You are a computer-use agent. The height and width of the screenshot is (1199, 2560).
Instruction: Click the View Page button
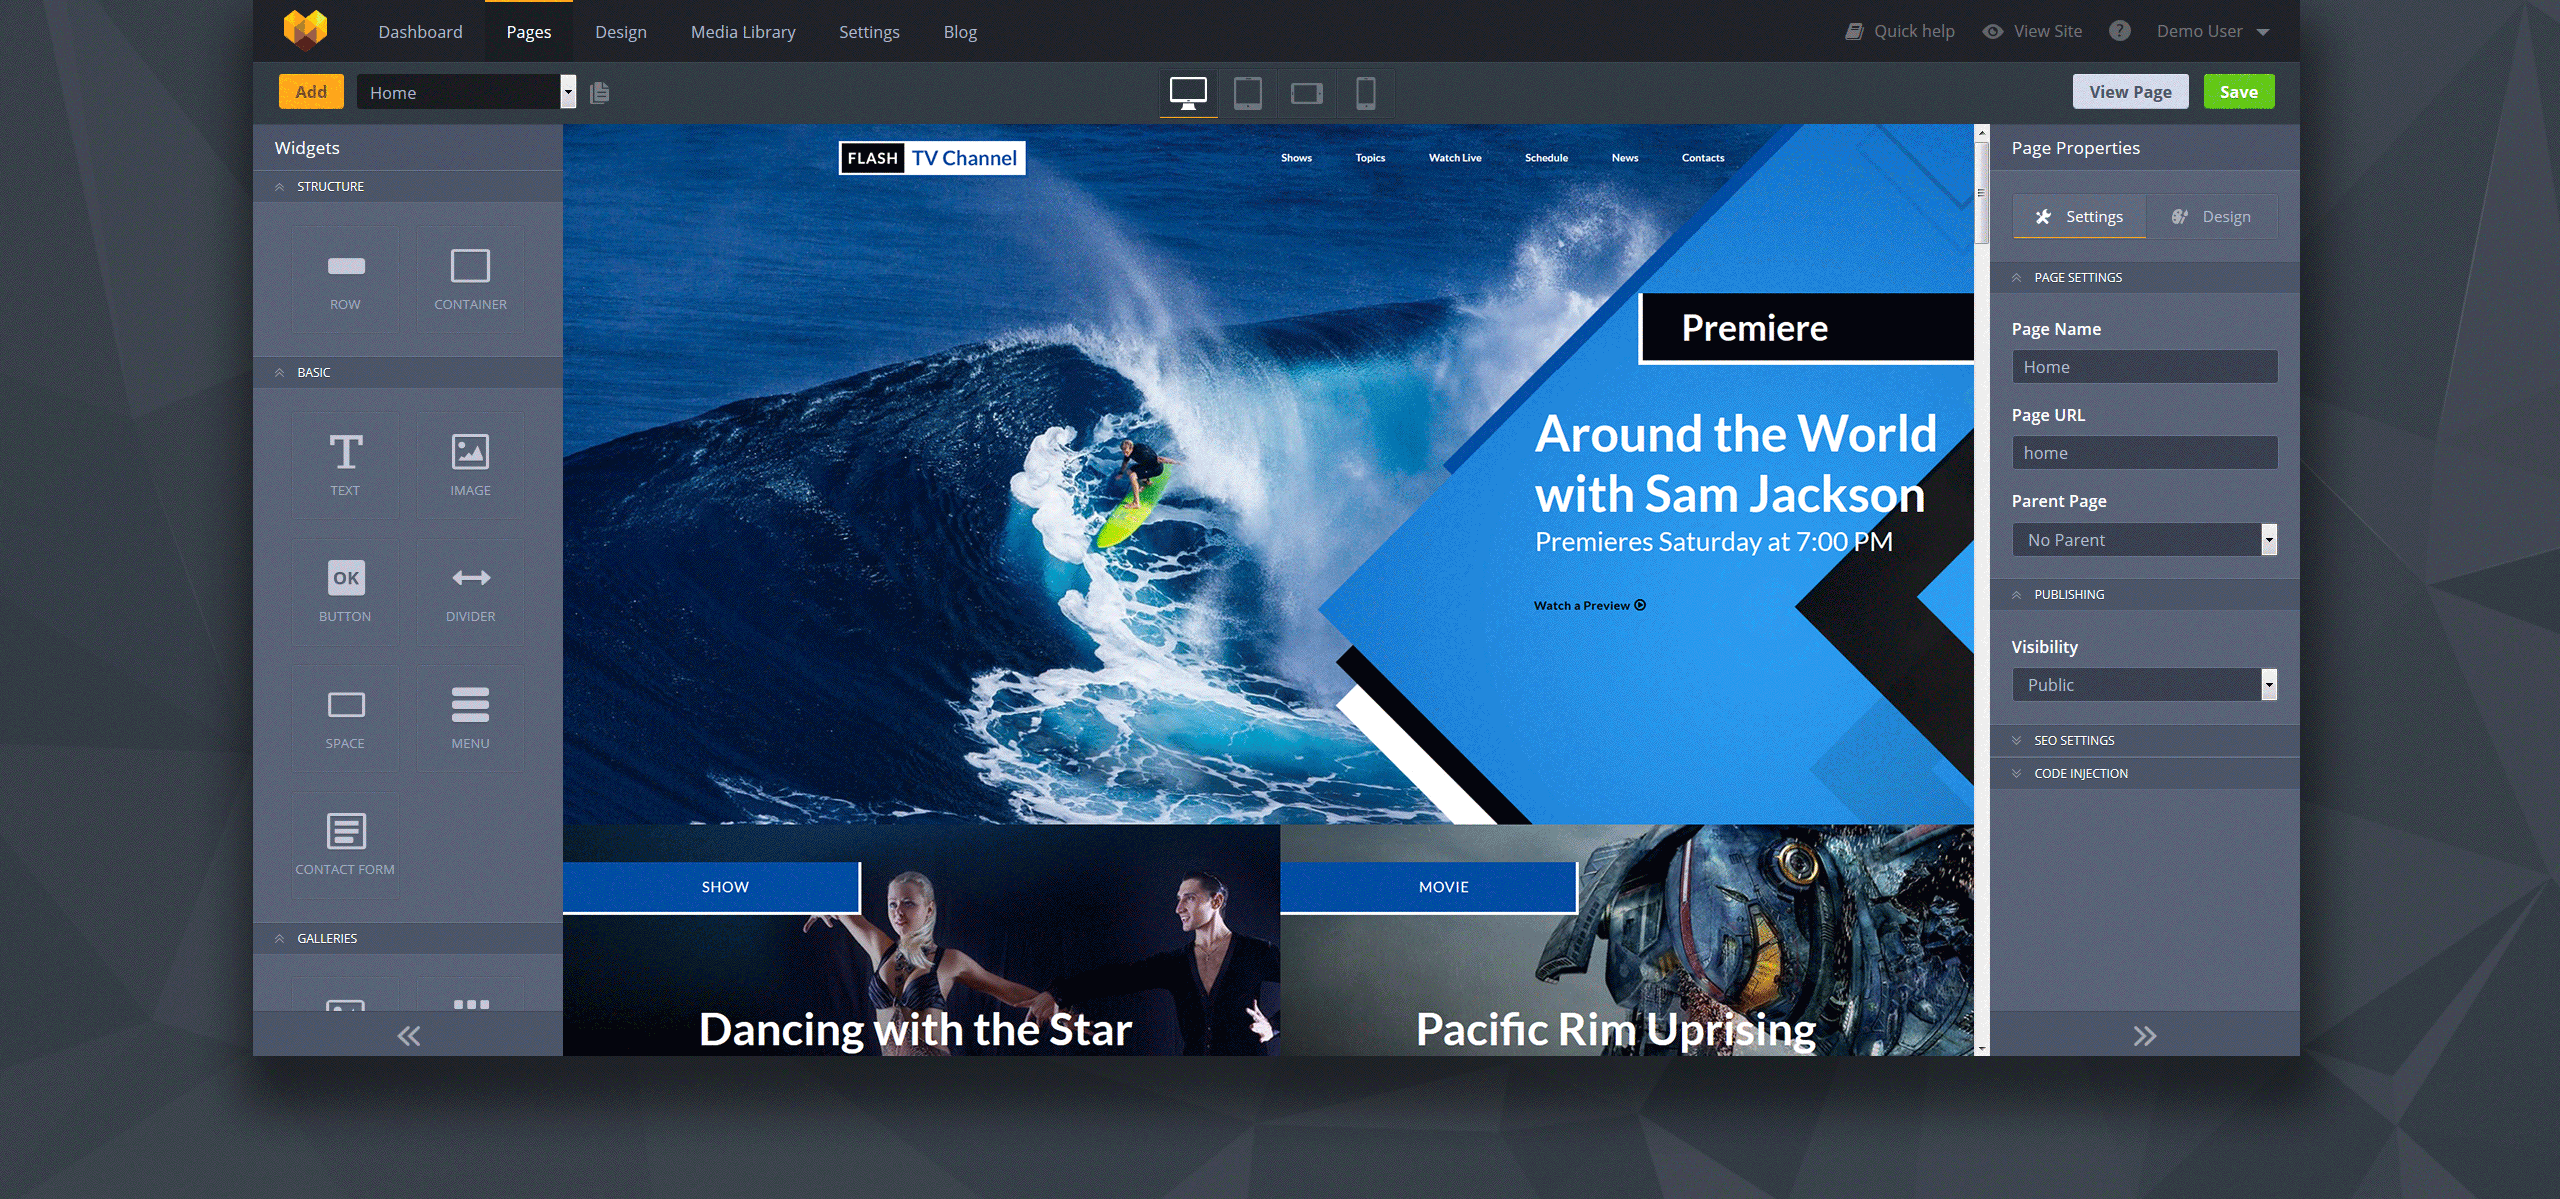click(x=2130, y=92)
